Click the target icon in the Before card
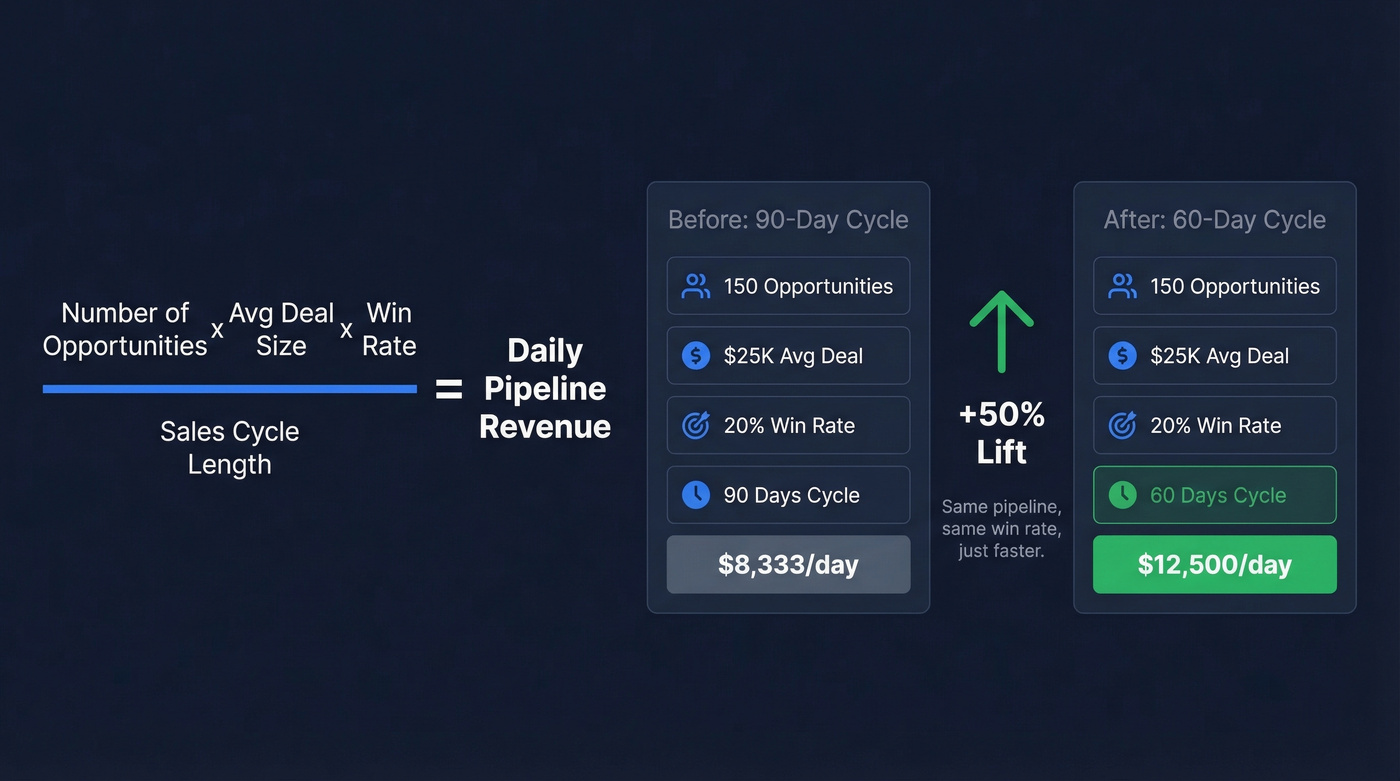The width and height of the screenshot is (1400, 781). coord(695,426)
